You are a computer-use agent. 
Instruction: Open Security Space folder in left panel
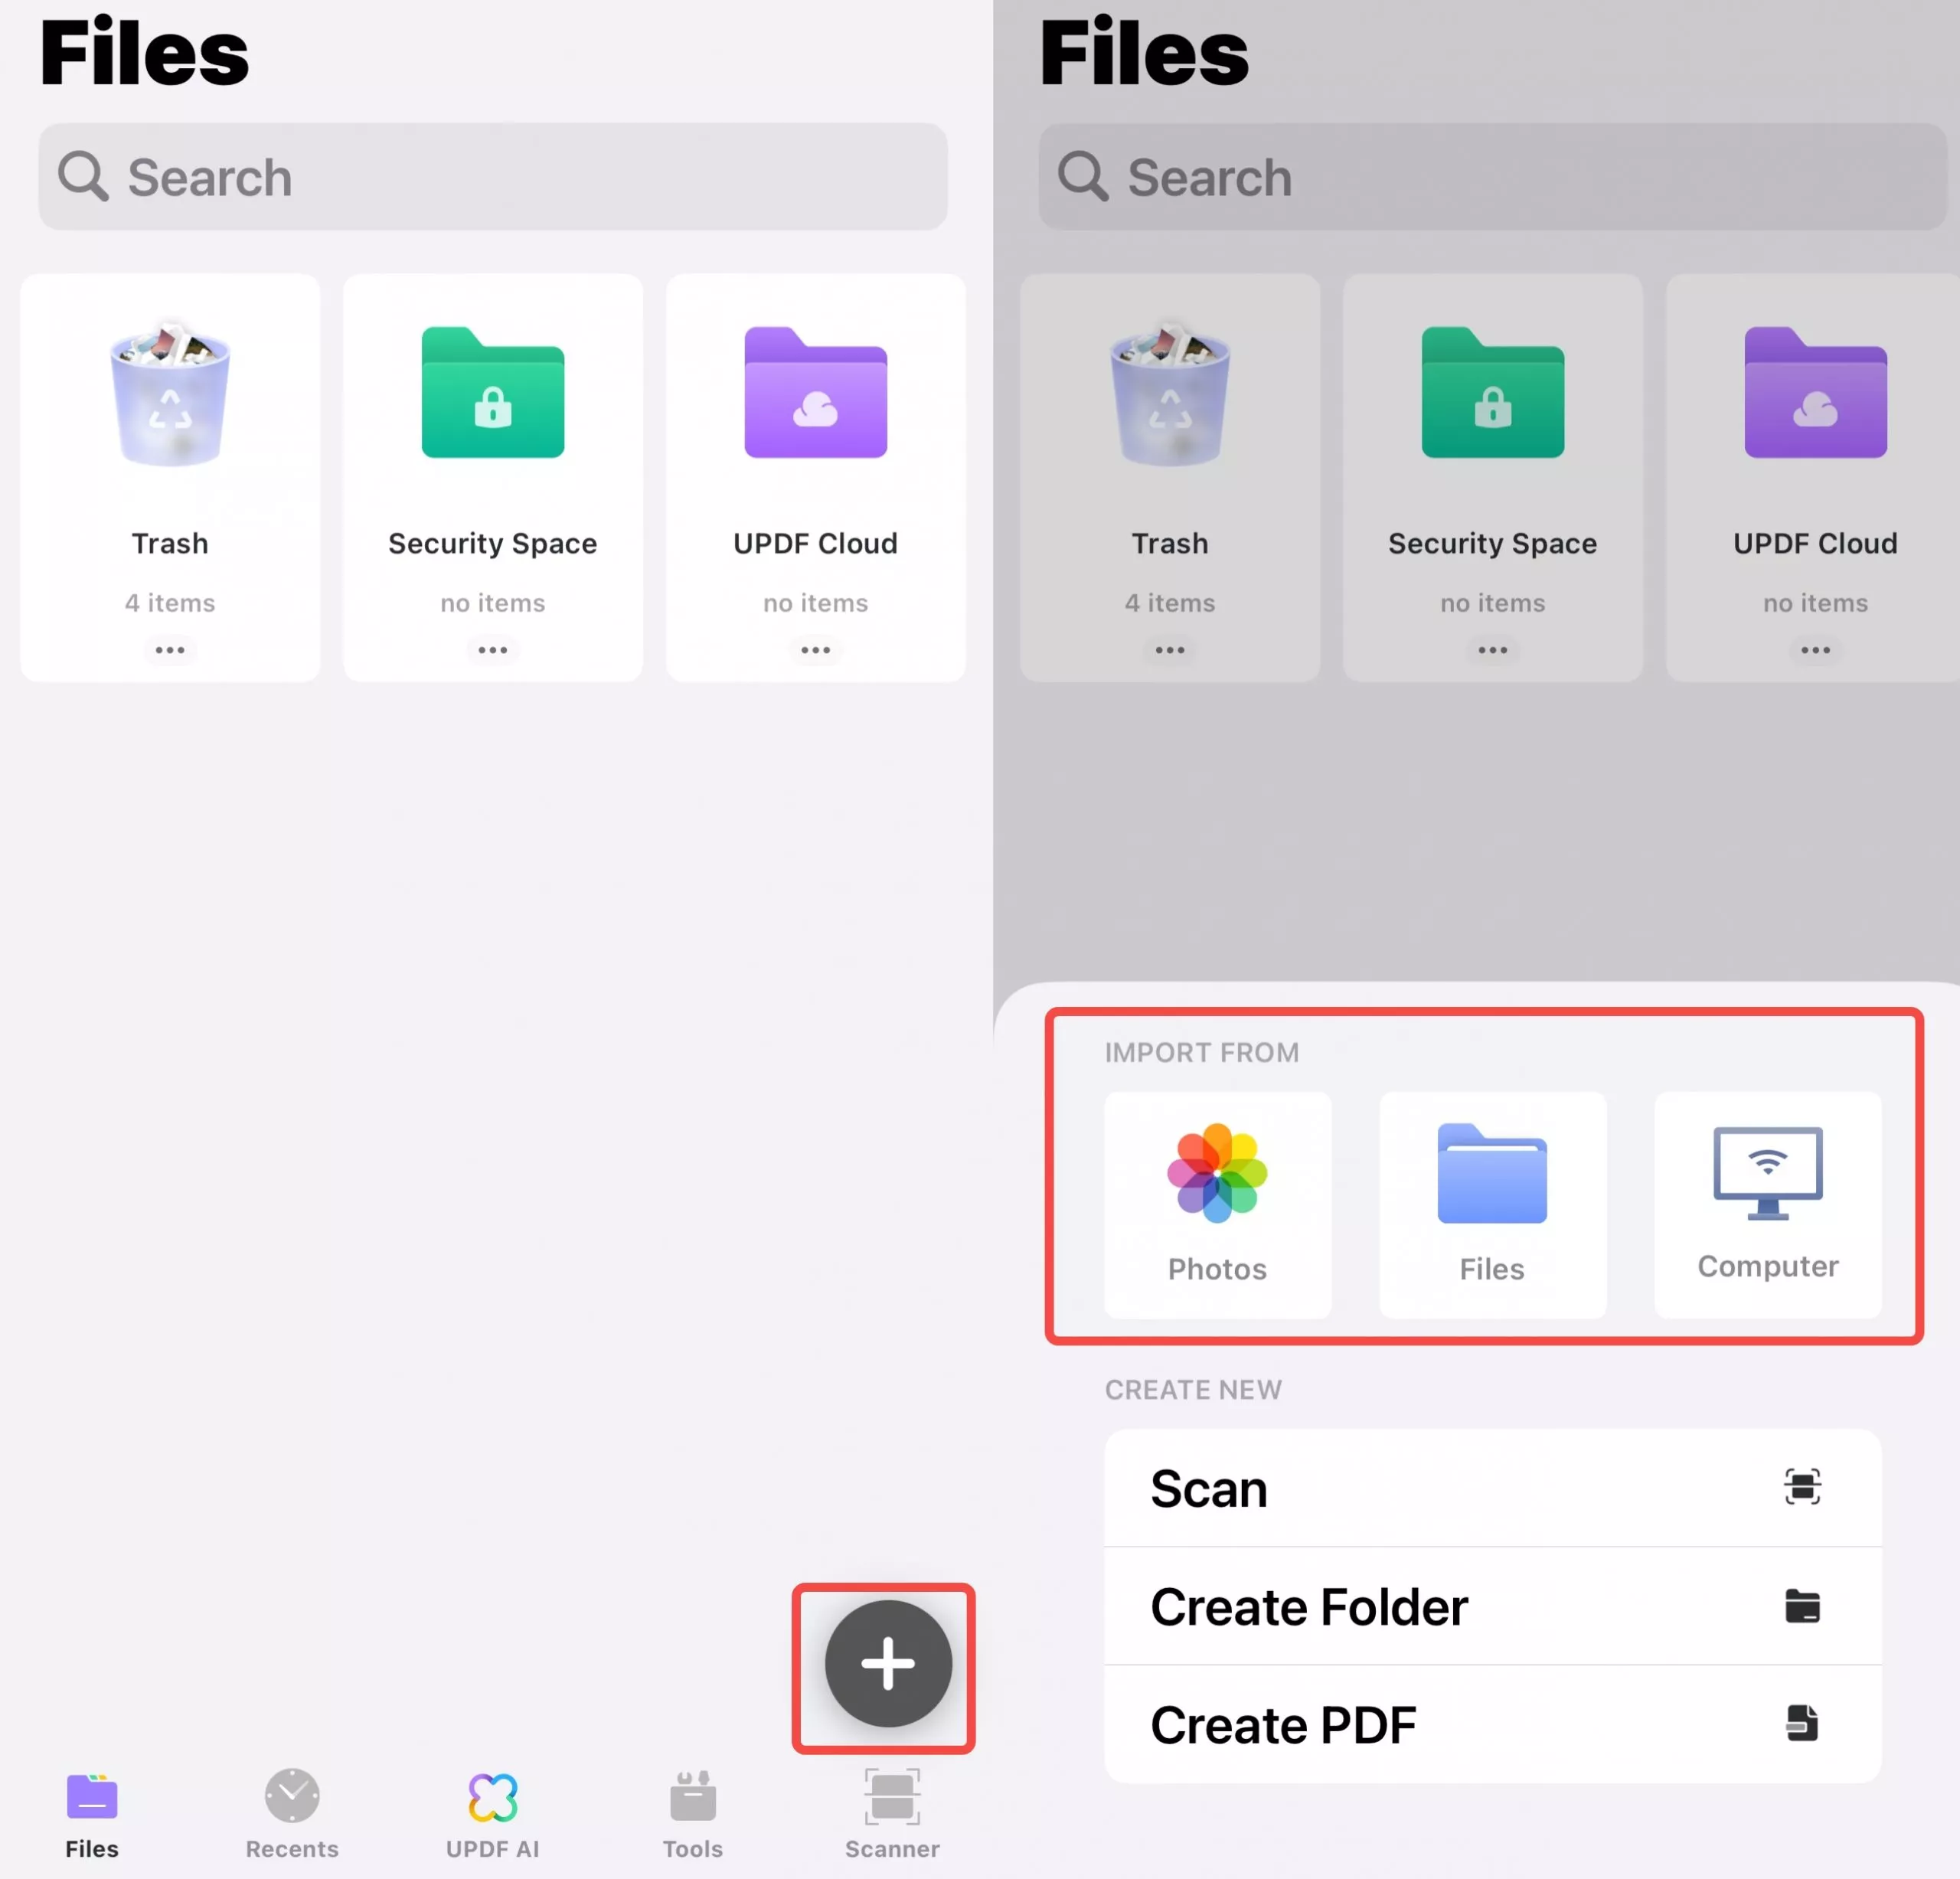[492, 450]
